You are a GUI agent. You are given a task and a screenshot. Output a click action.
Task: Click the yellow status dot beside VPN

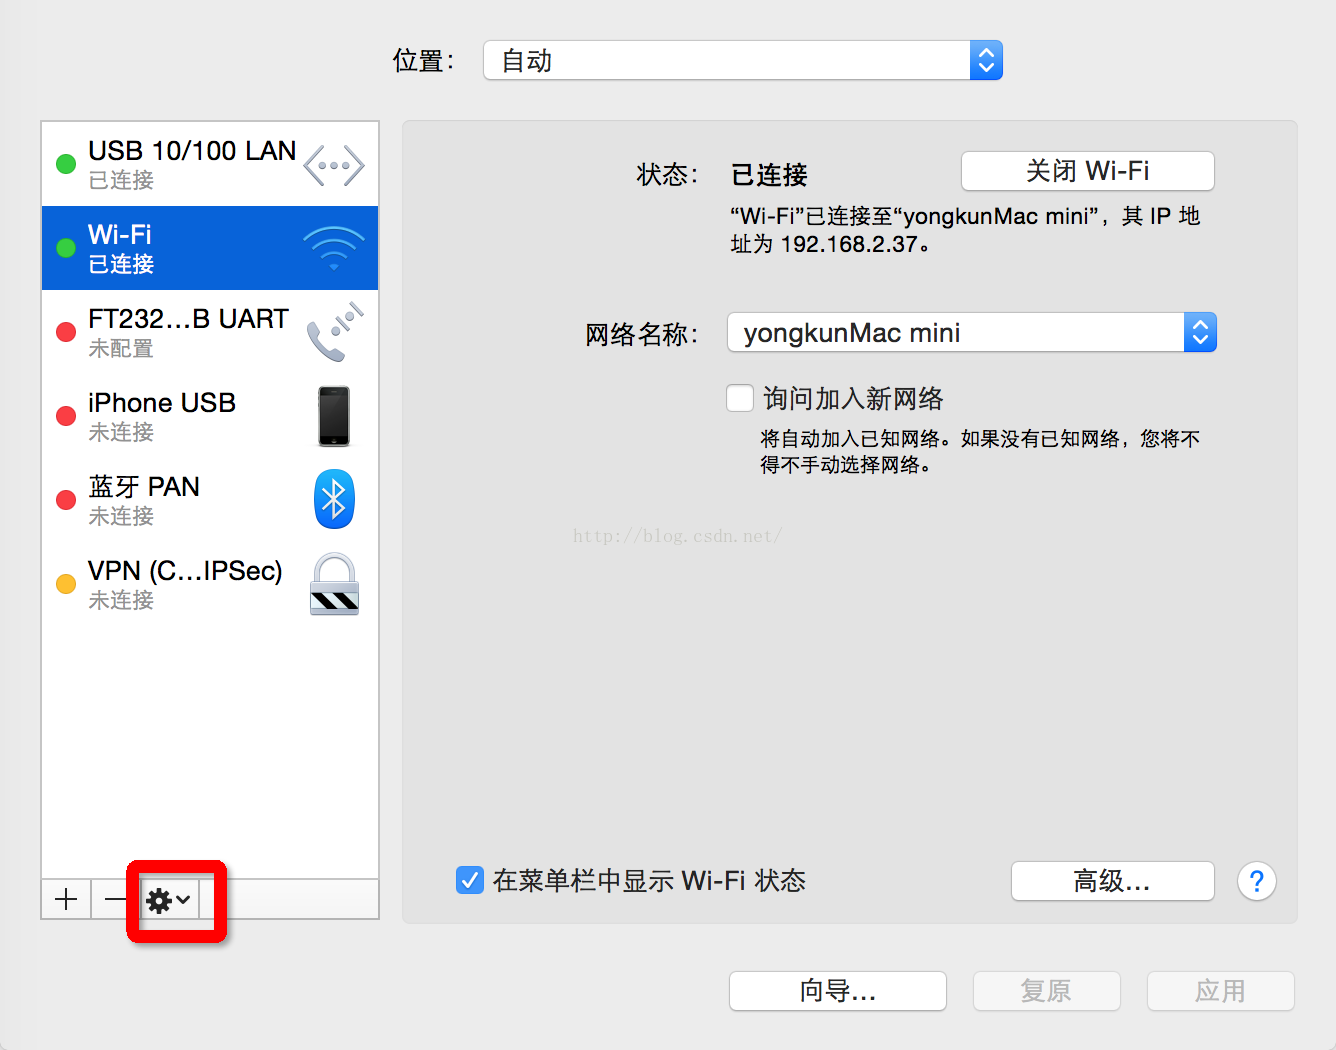(x=66, y=584)
